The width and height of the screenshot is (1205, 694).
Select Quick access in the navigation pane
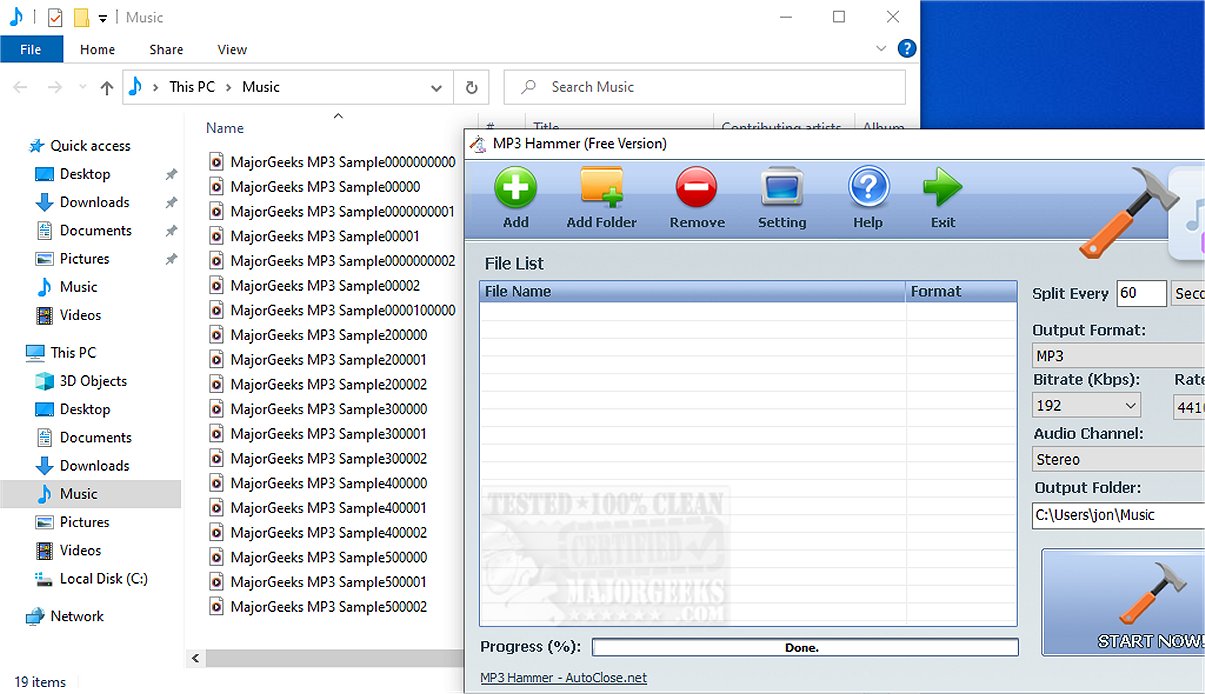pyautogui.click(x=80, y=146)
